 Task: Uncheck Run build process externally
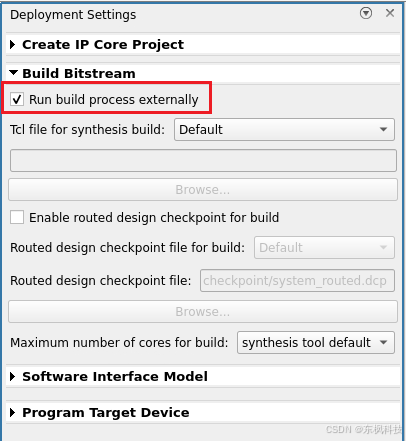pyautogui.click(x=17, y=99)
